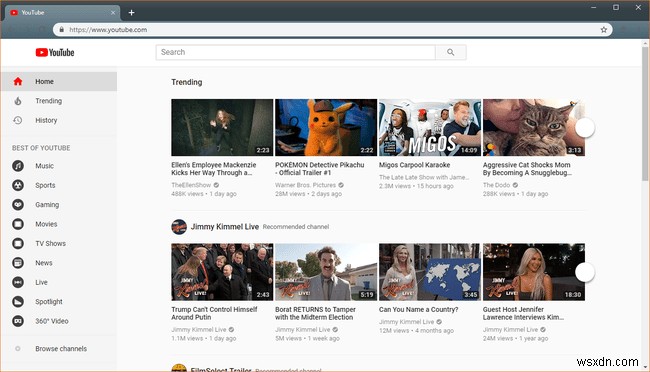Open TV Shows in the sidebar

(59, 243)
